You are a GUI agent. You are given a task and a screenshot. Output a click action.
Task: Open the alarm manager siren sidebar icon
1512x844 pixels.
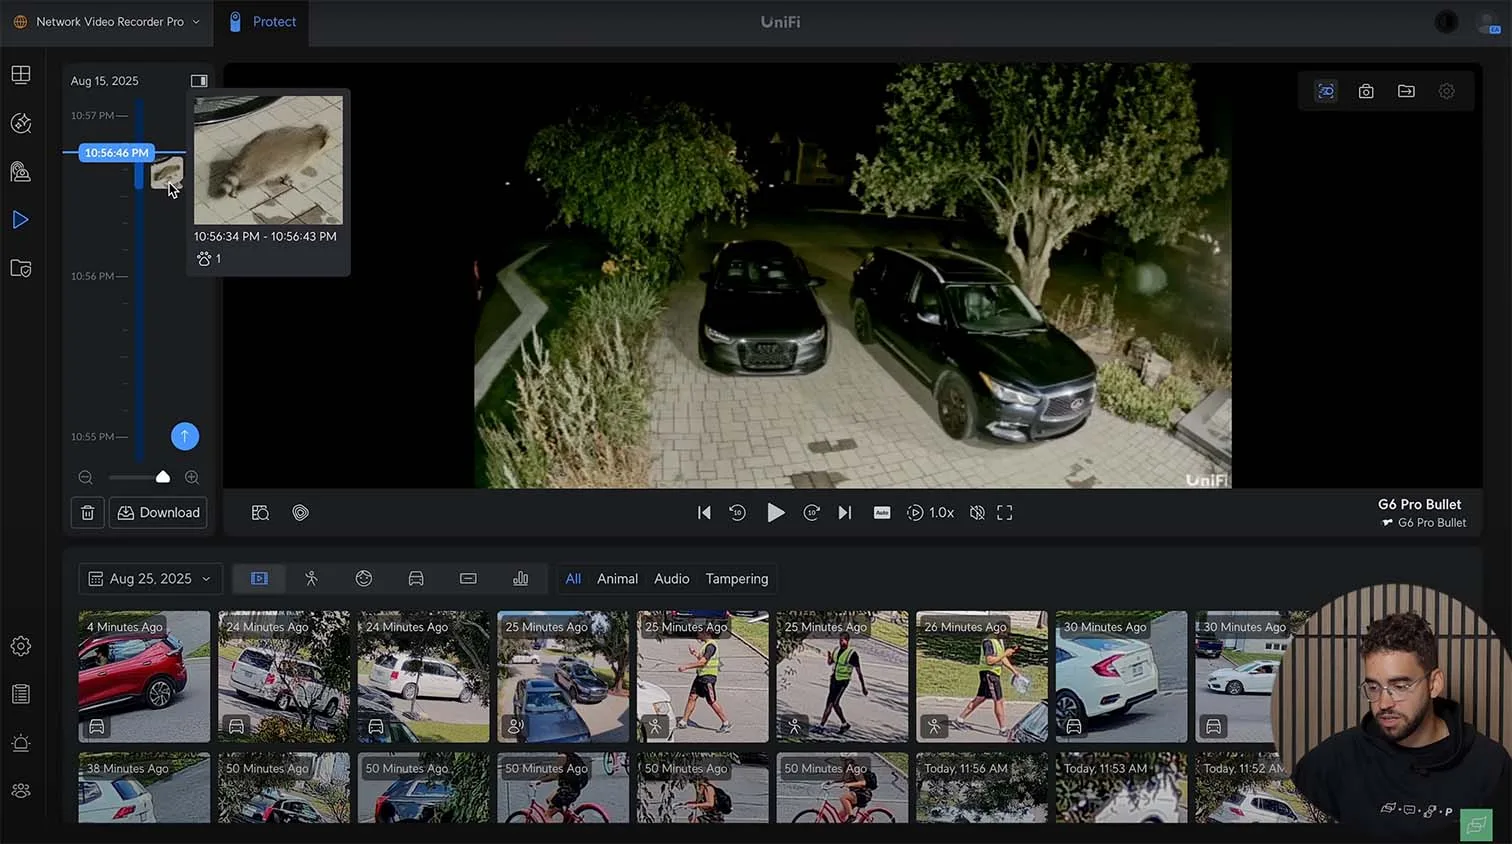click(21, 743)
